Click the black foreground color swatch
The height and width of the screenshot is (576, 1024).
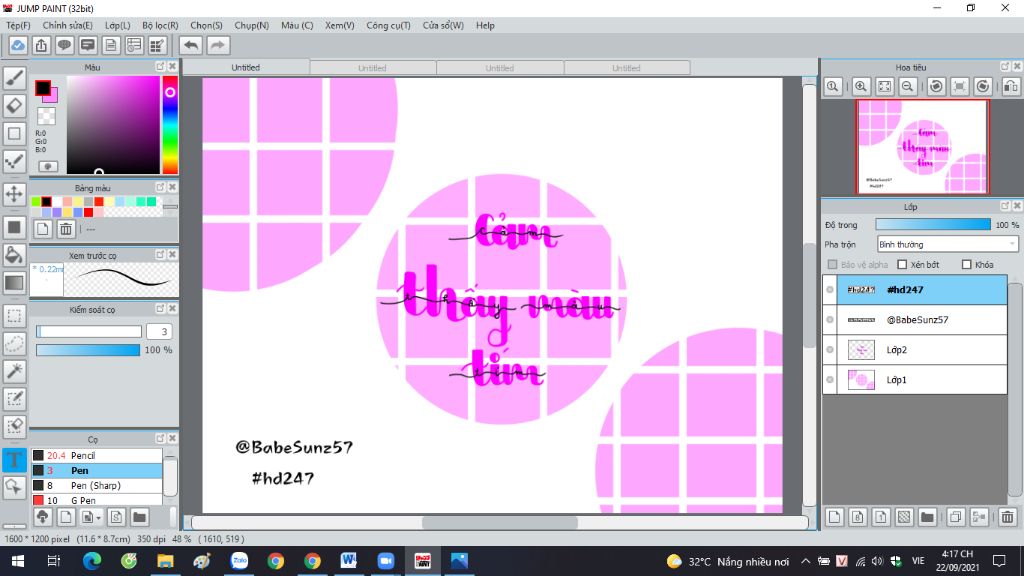click(42, 88)
